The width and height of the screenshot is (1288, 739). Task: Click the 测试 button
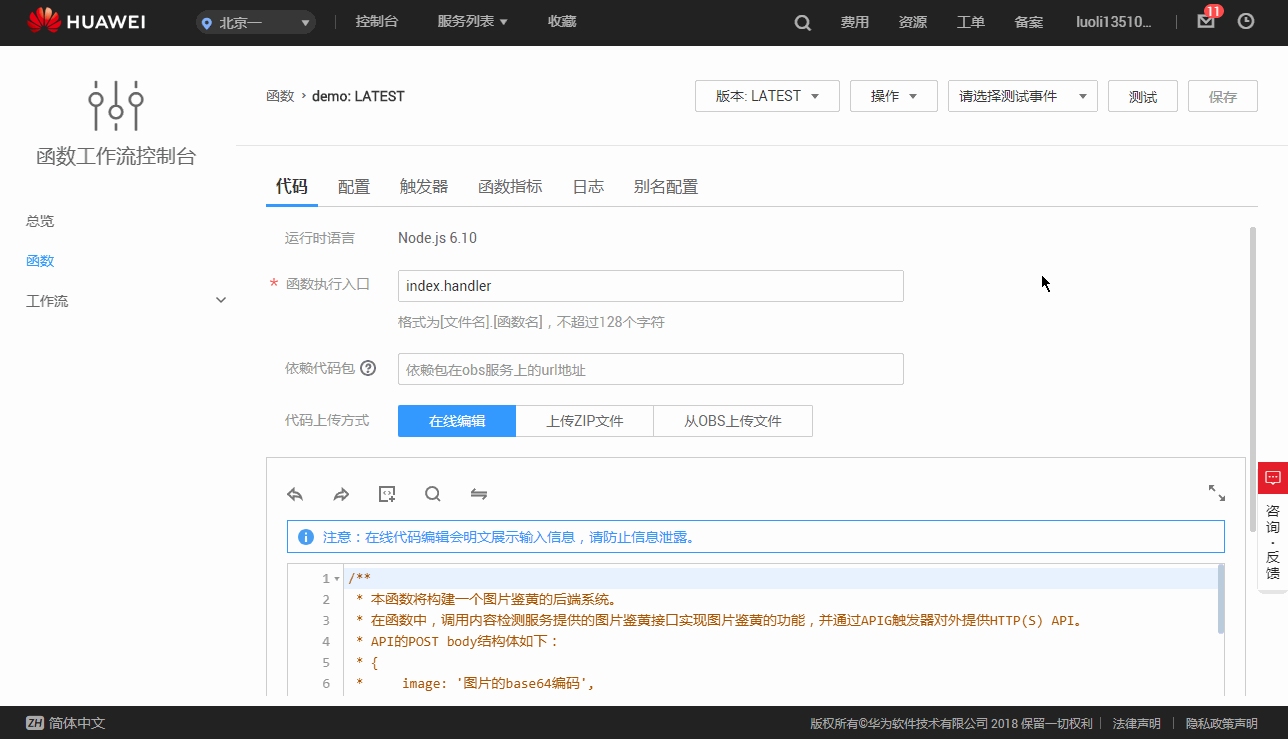1142,95
